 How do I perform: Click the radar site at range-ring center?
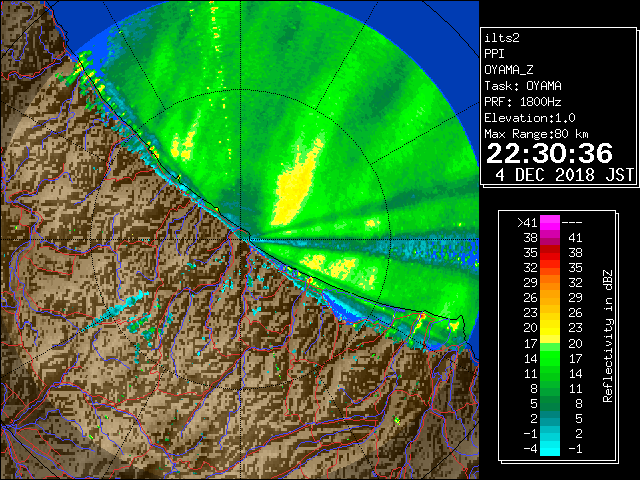tap(241, 239)
